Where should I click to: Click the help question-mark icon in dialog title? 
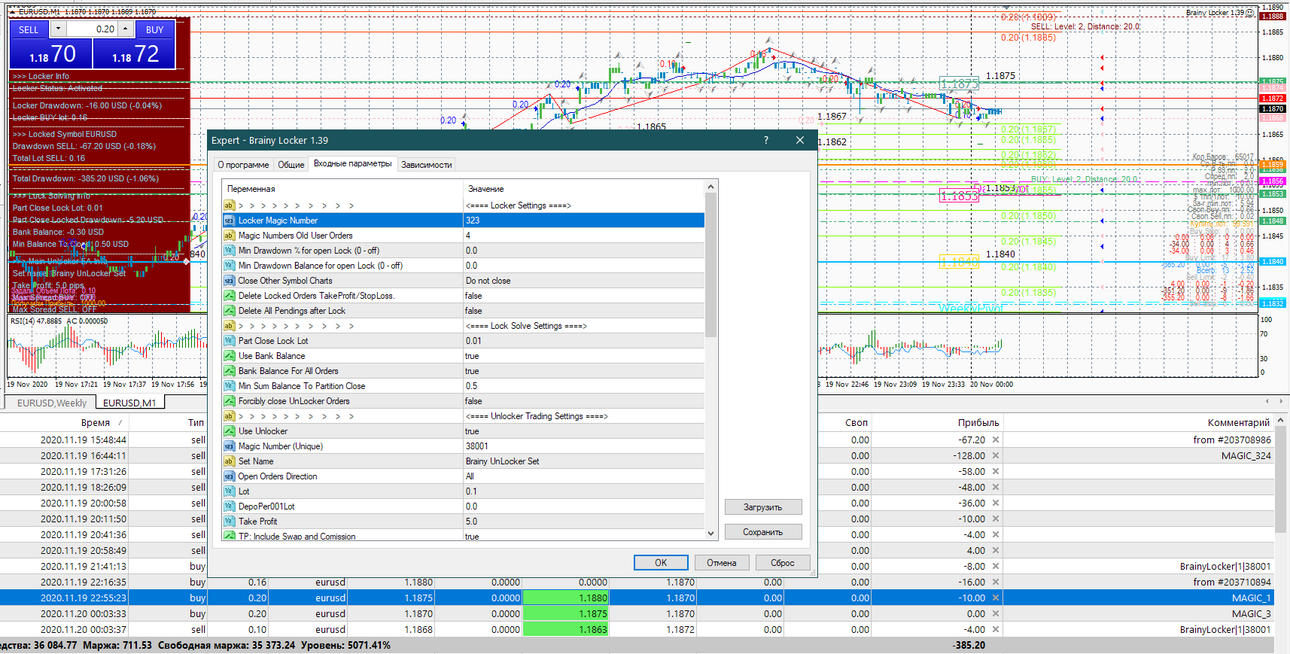766,141
